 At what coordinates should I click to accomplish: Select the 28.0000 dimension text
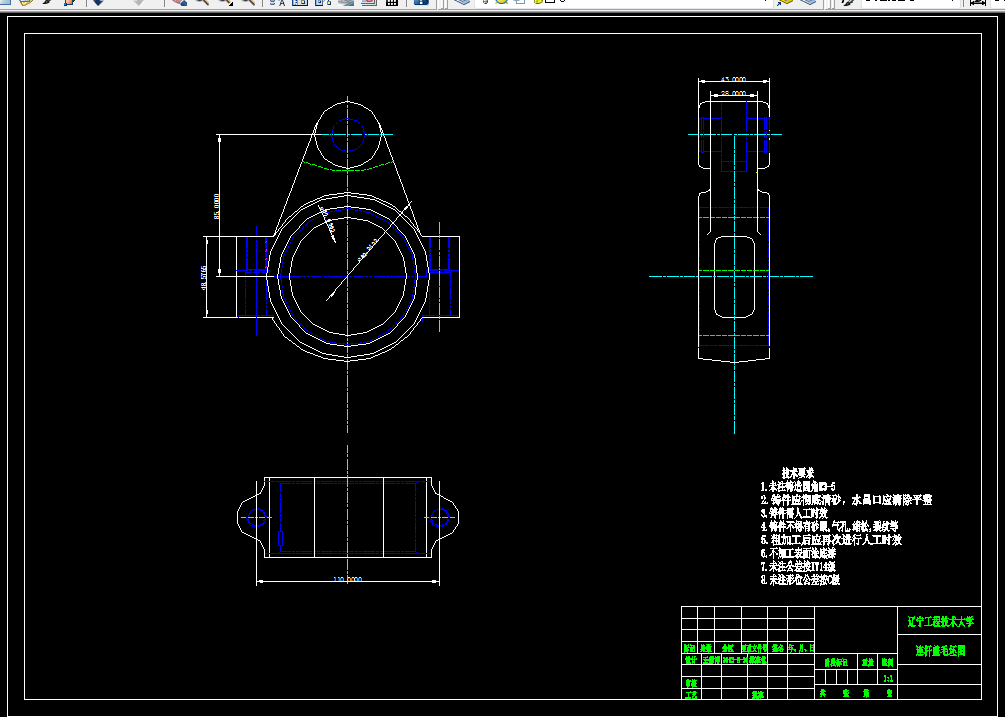(x=733, y=94)
